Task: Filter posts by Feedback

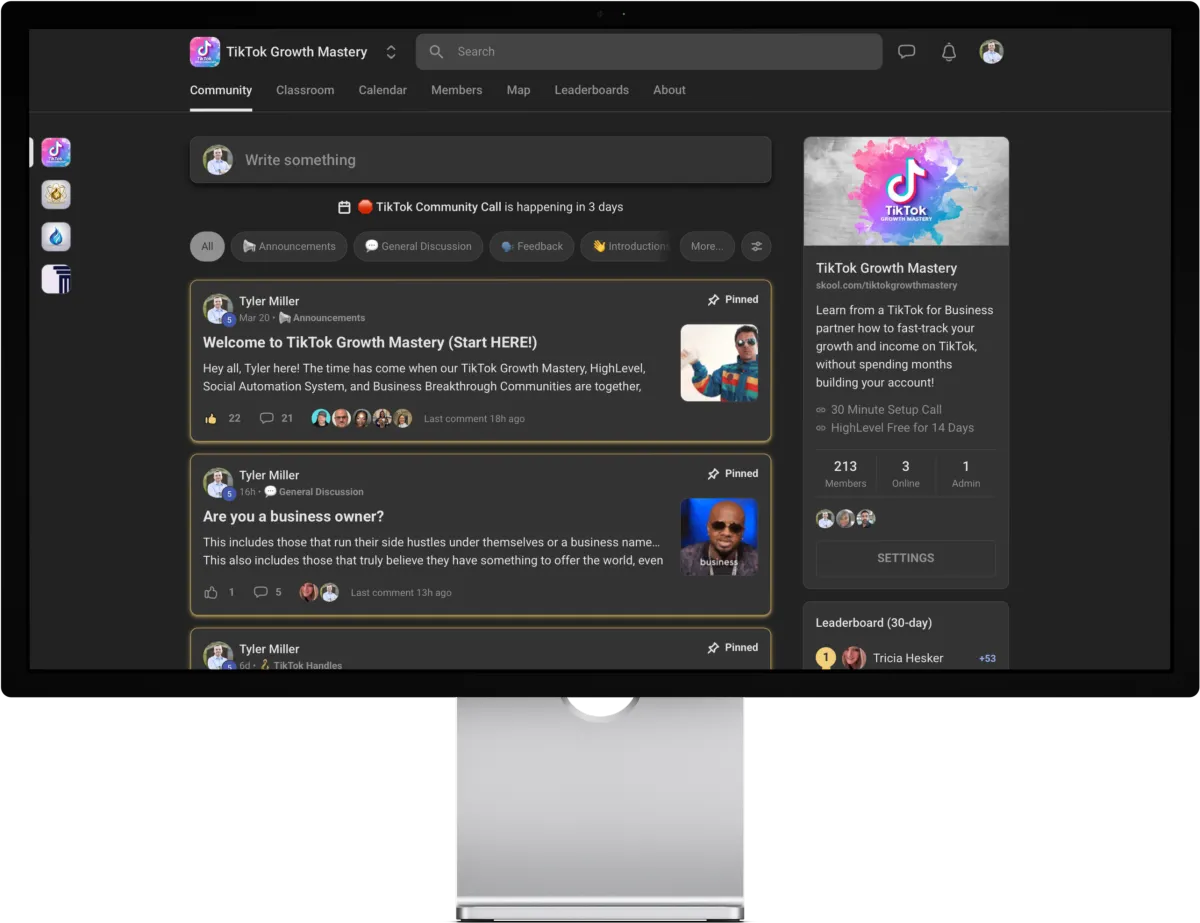Action: [x=531, y=246]
